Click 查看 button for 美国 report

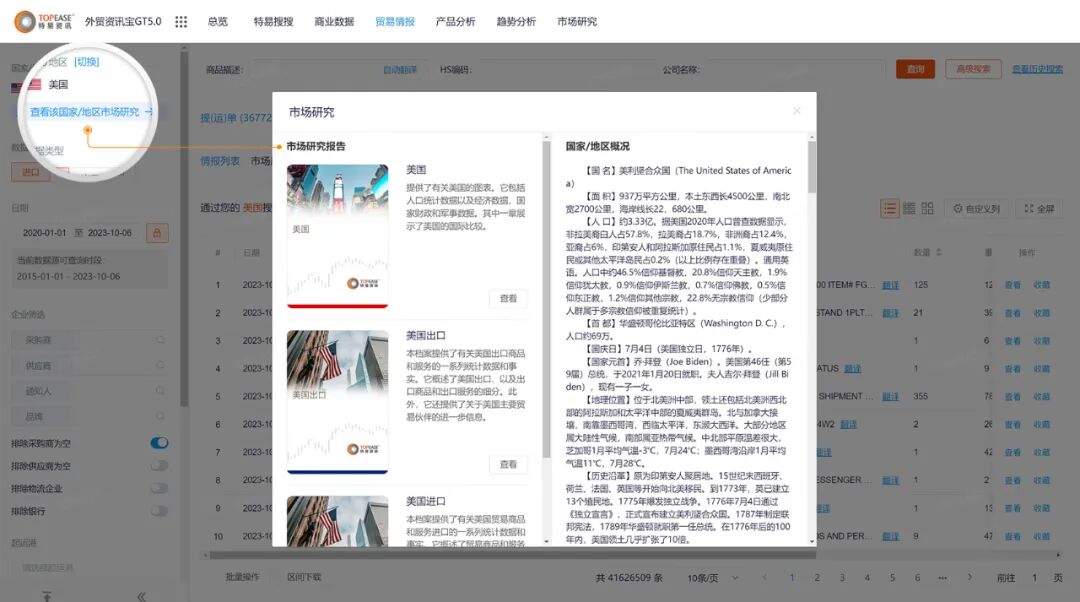pyautogui.click(x=508, y=298)
